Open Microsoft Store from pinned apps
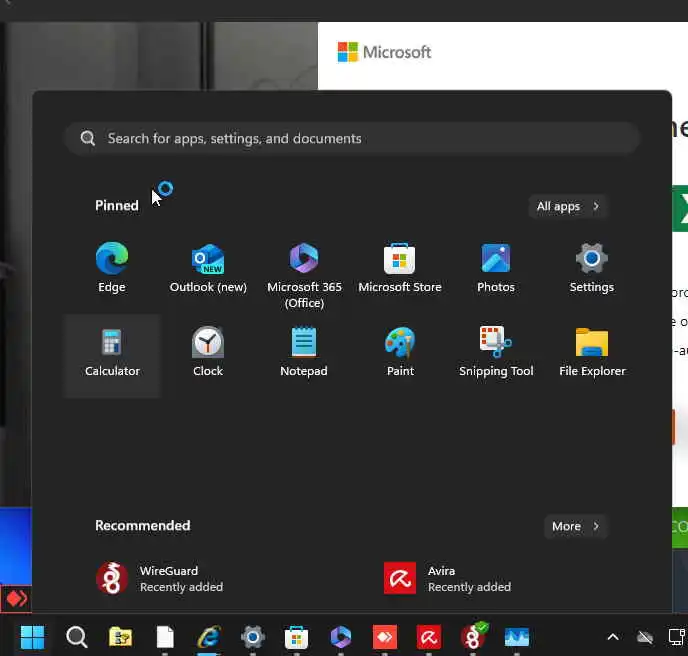 point(400,268)
